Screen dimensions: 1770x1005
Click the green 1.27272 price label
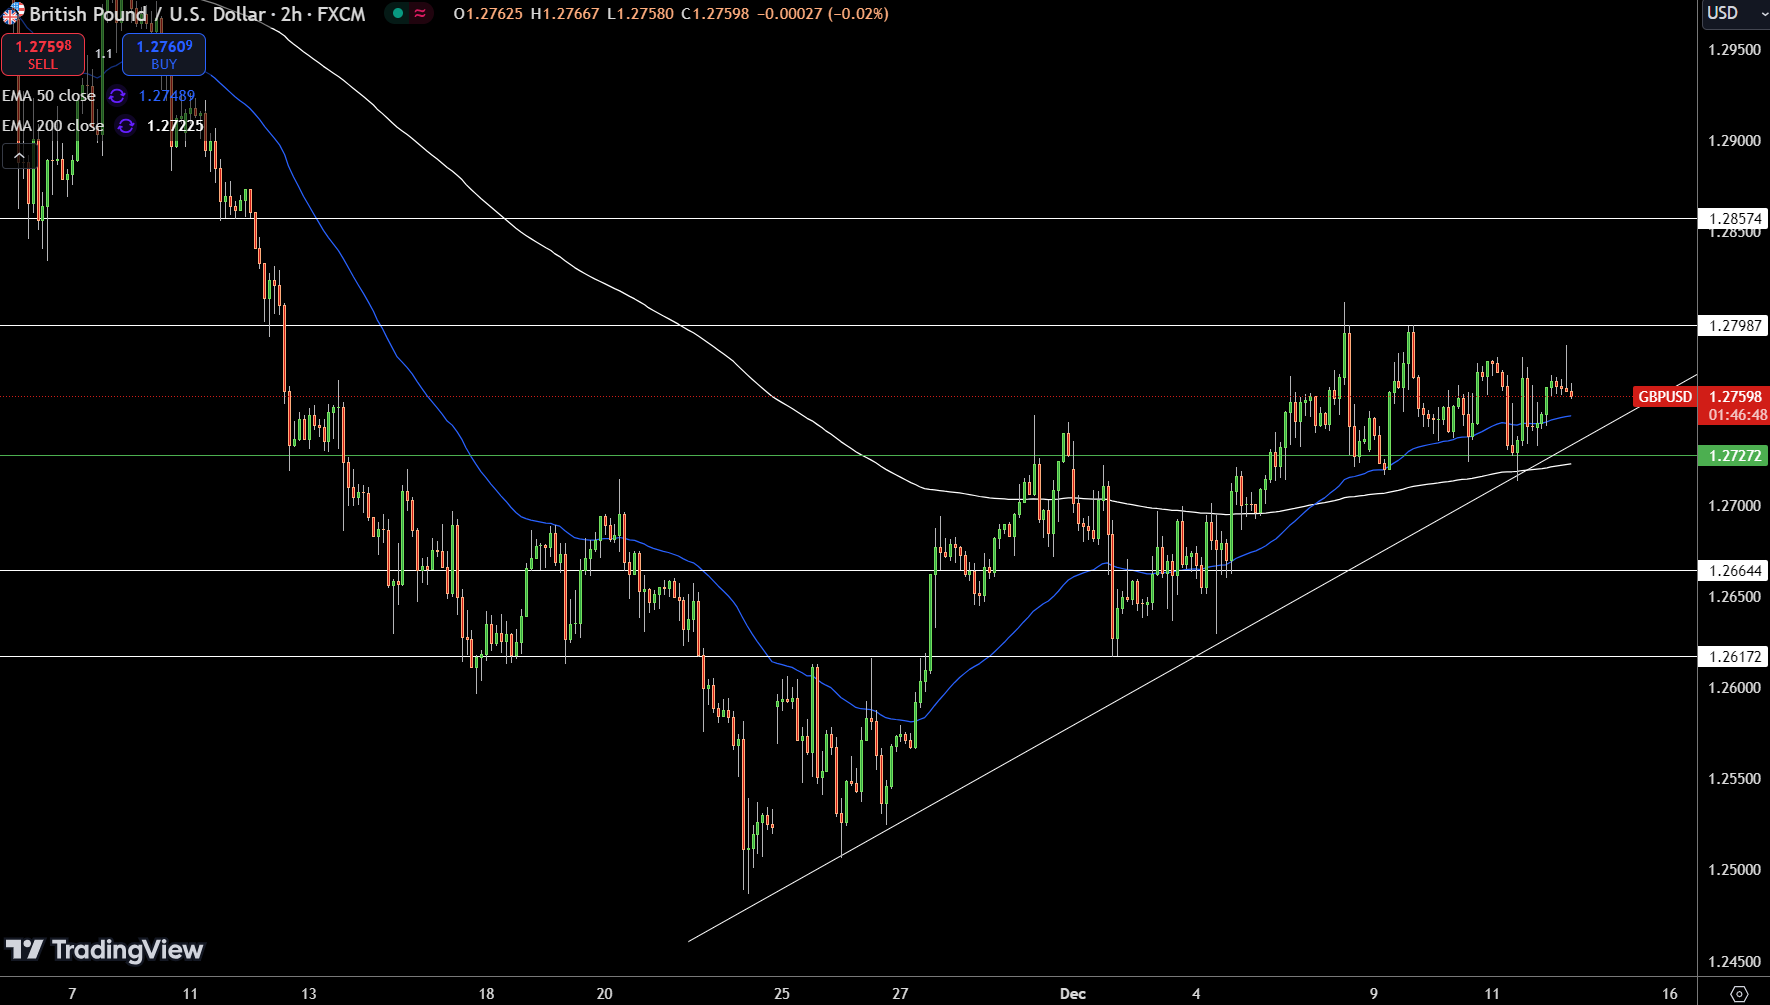(x=1734, y=455)
